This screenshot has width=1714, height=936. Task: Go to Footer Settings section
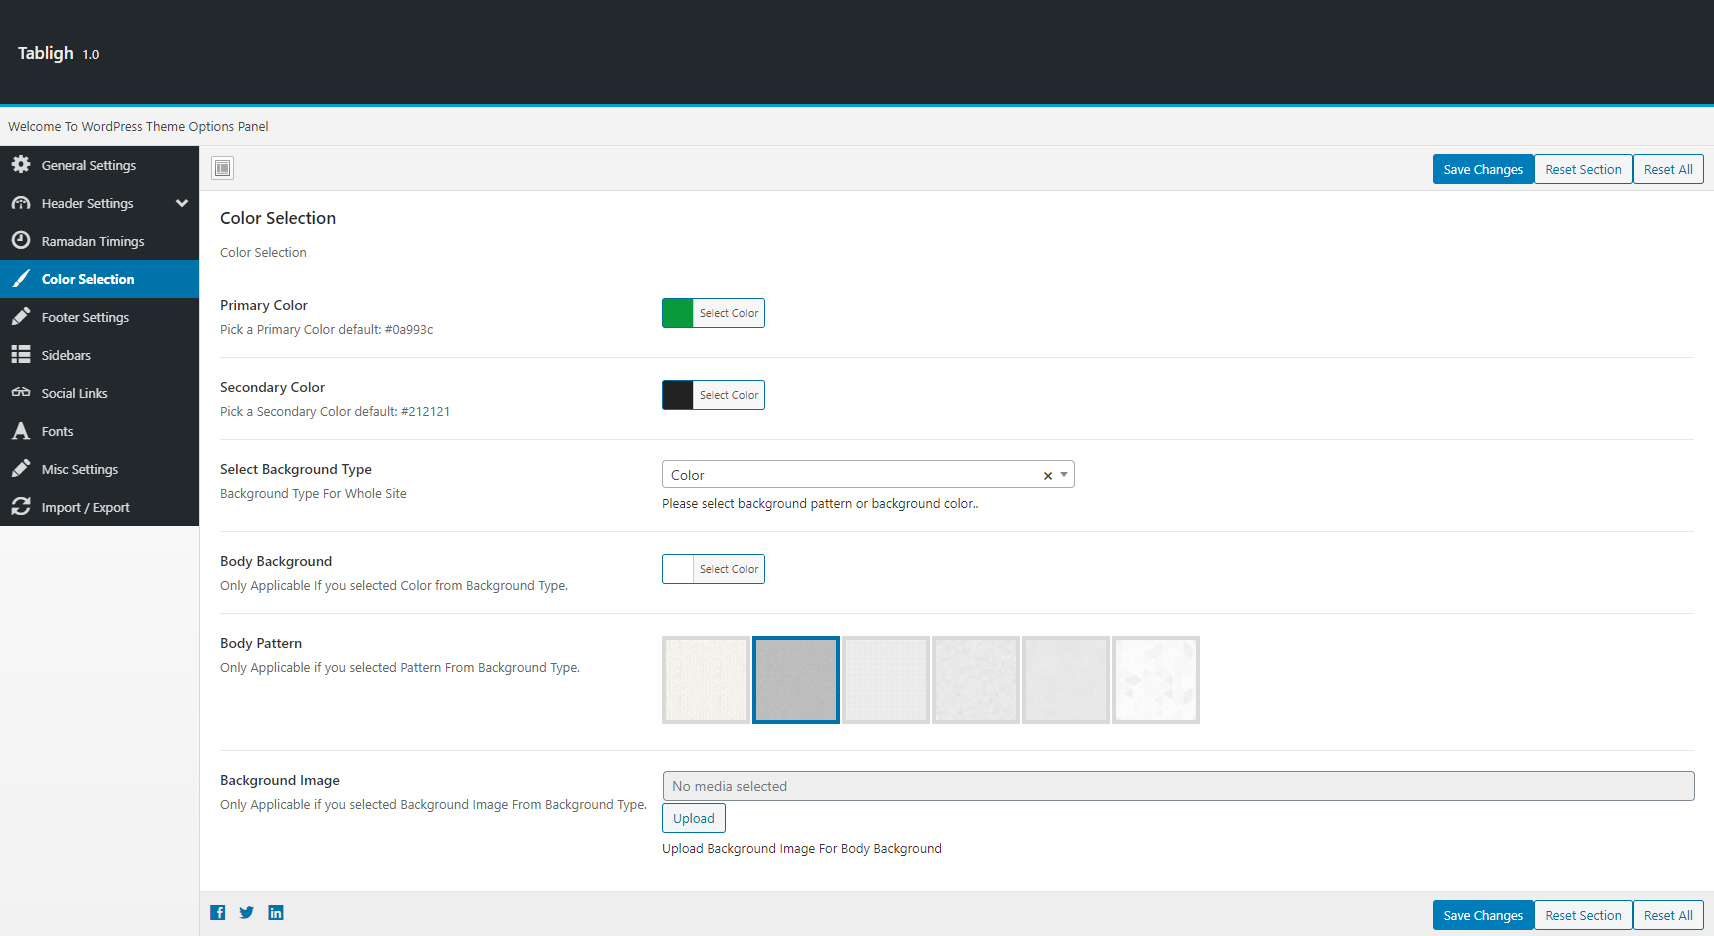point(85,317)
